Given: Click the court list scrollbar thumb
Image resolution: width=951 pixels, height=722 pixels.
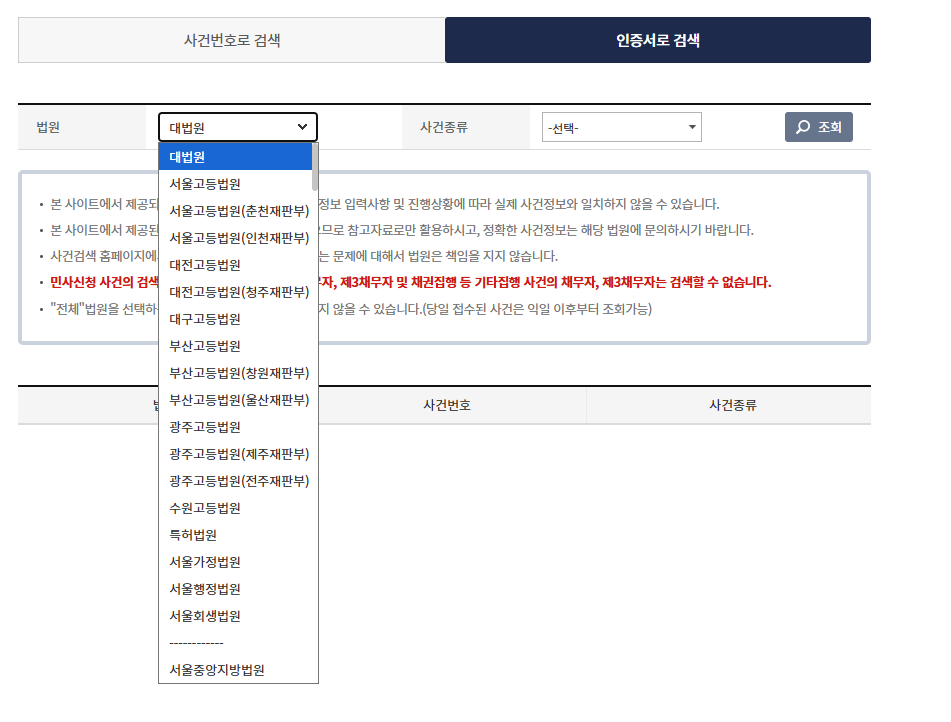Looking at the screenshot, I should (x=315, y=167).
